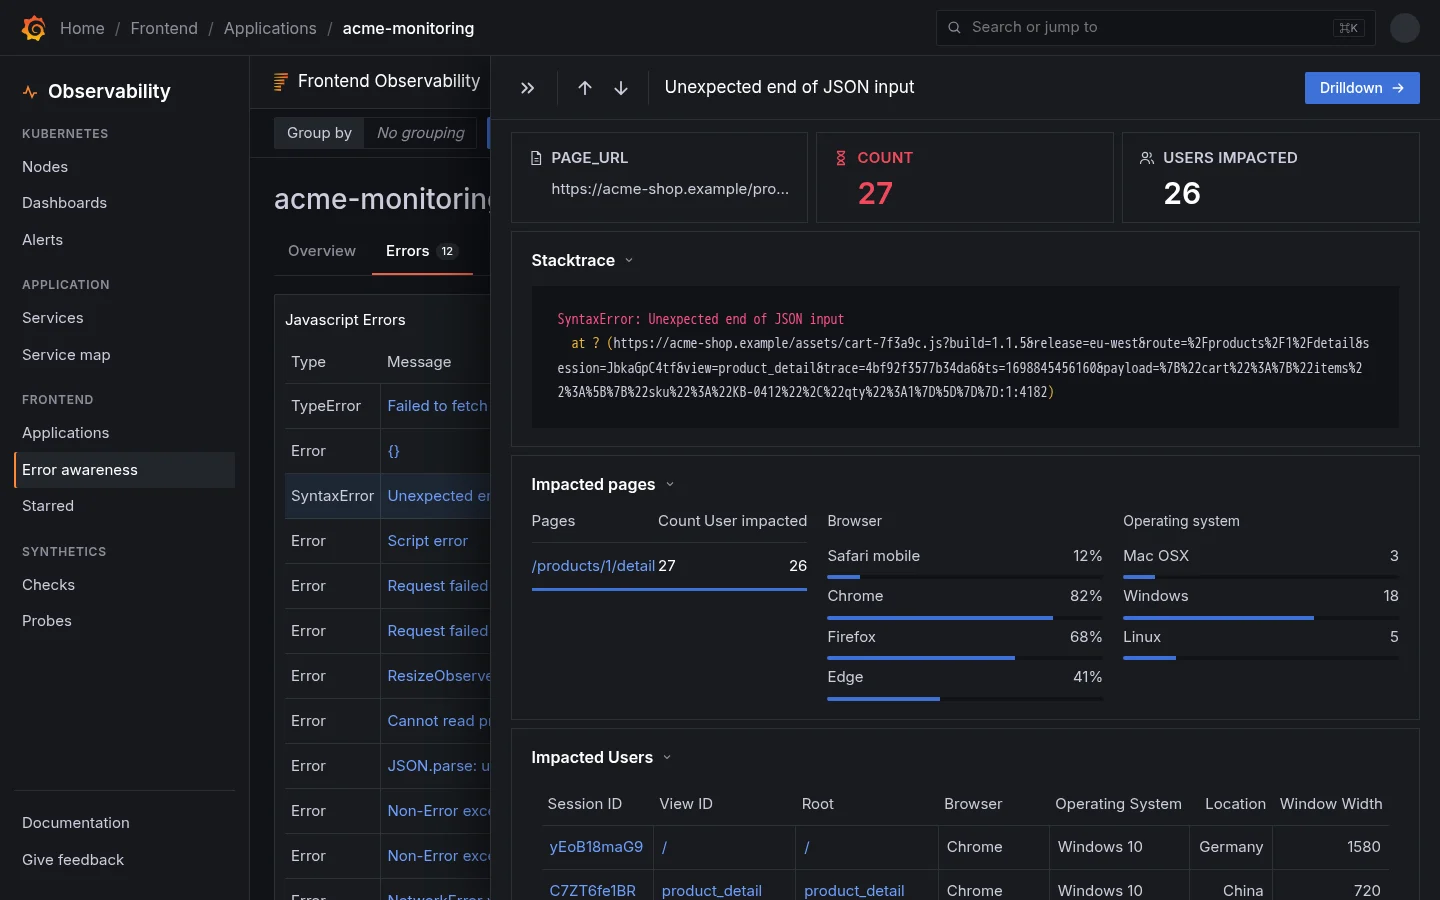Open Starred in the sidebar
Screen dimensions: 1440x900
pyautogui.click(x=48, y=506)
